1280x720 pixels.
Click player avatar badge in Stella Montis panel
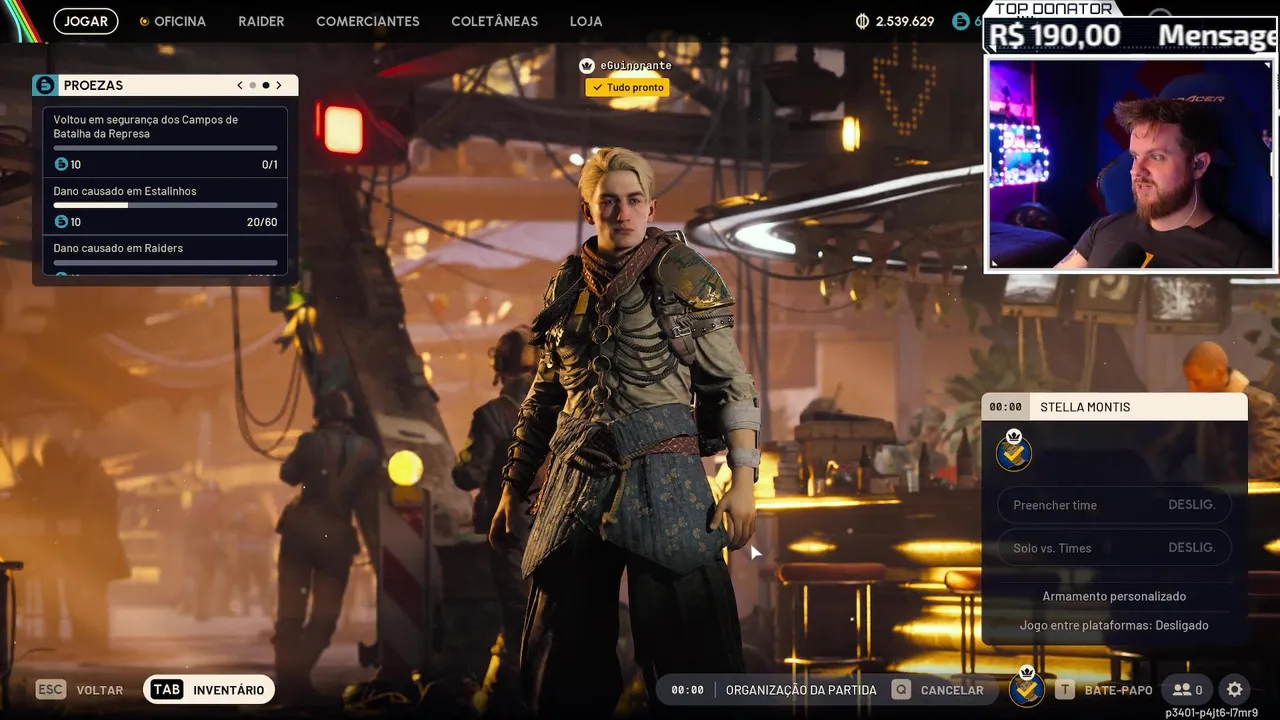pos(1014,451)
